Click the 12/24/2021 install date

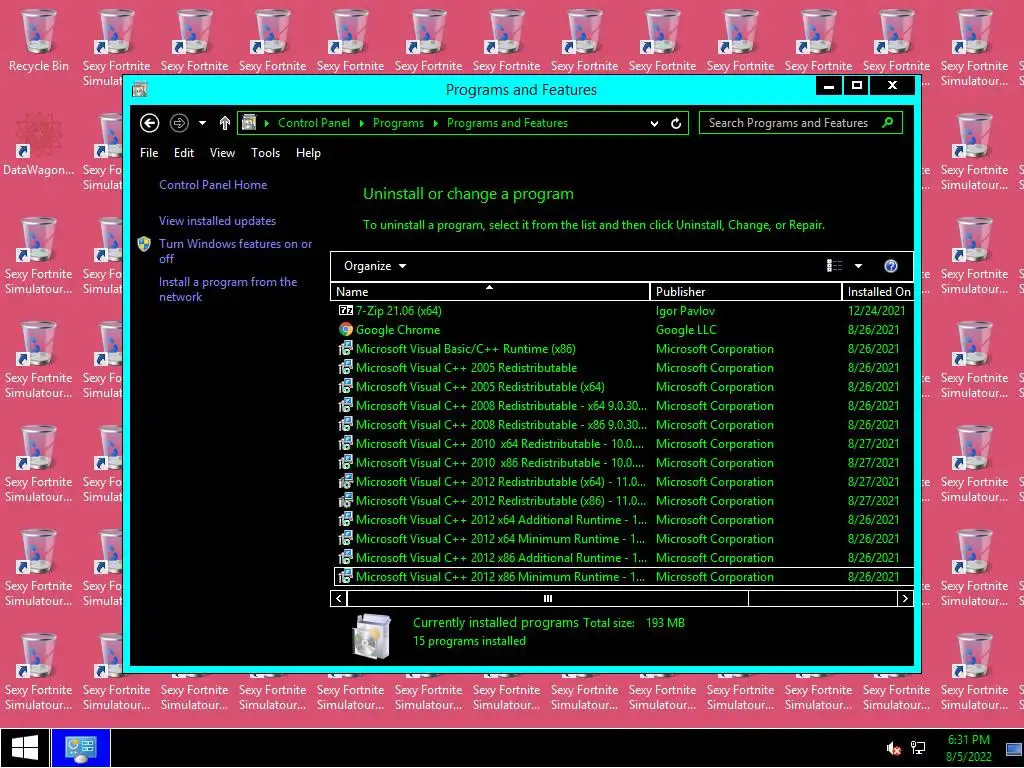click(876, 311)
